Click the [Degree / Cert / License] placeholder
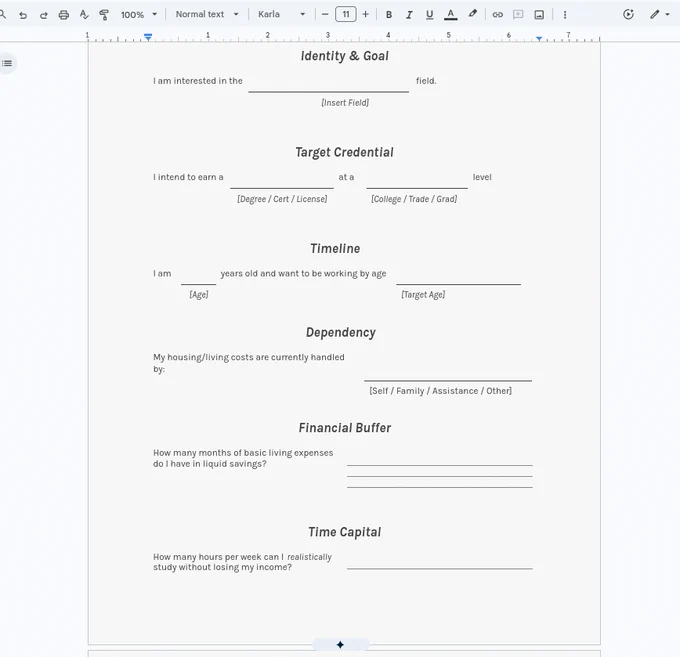The image size is (680, 657). click(282, 199)
